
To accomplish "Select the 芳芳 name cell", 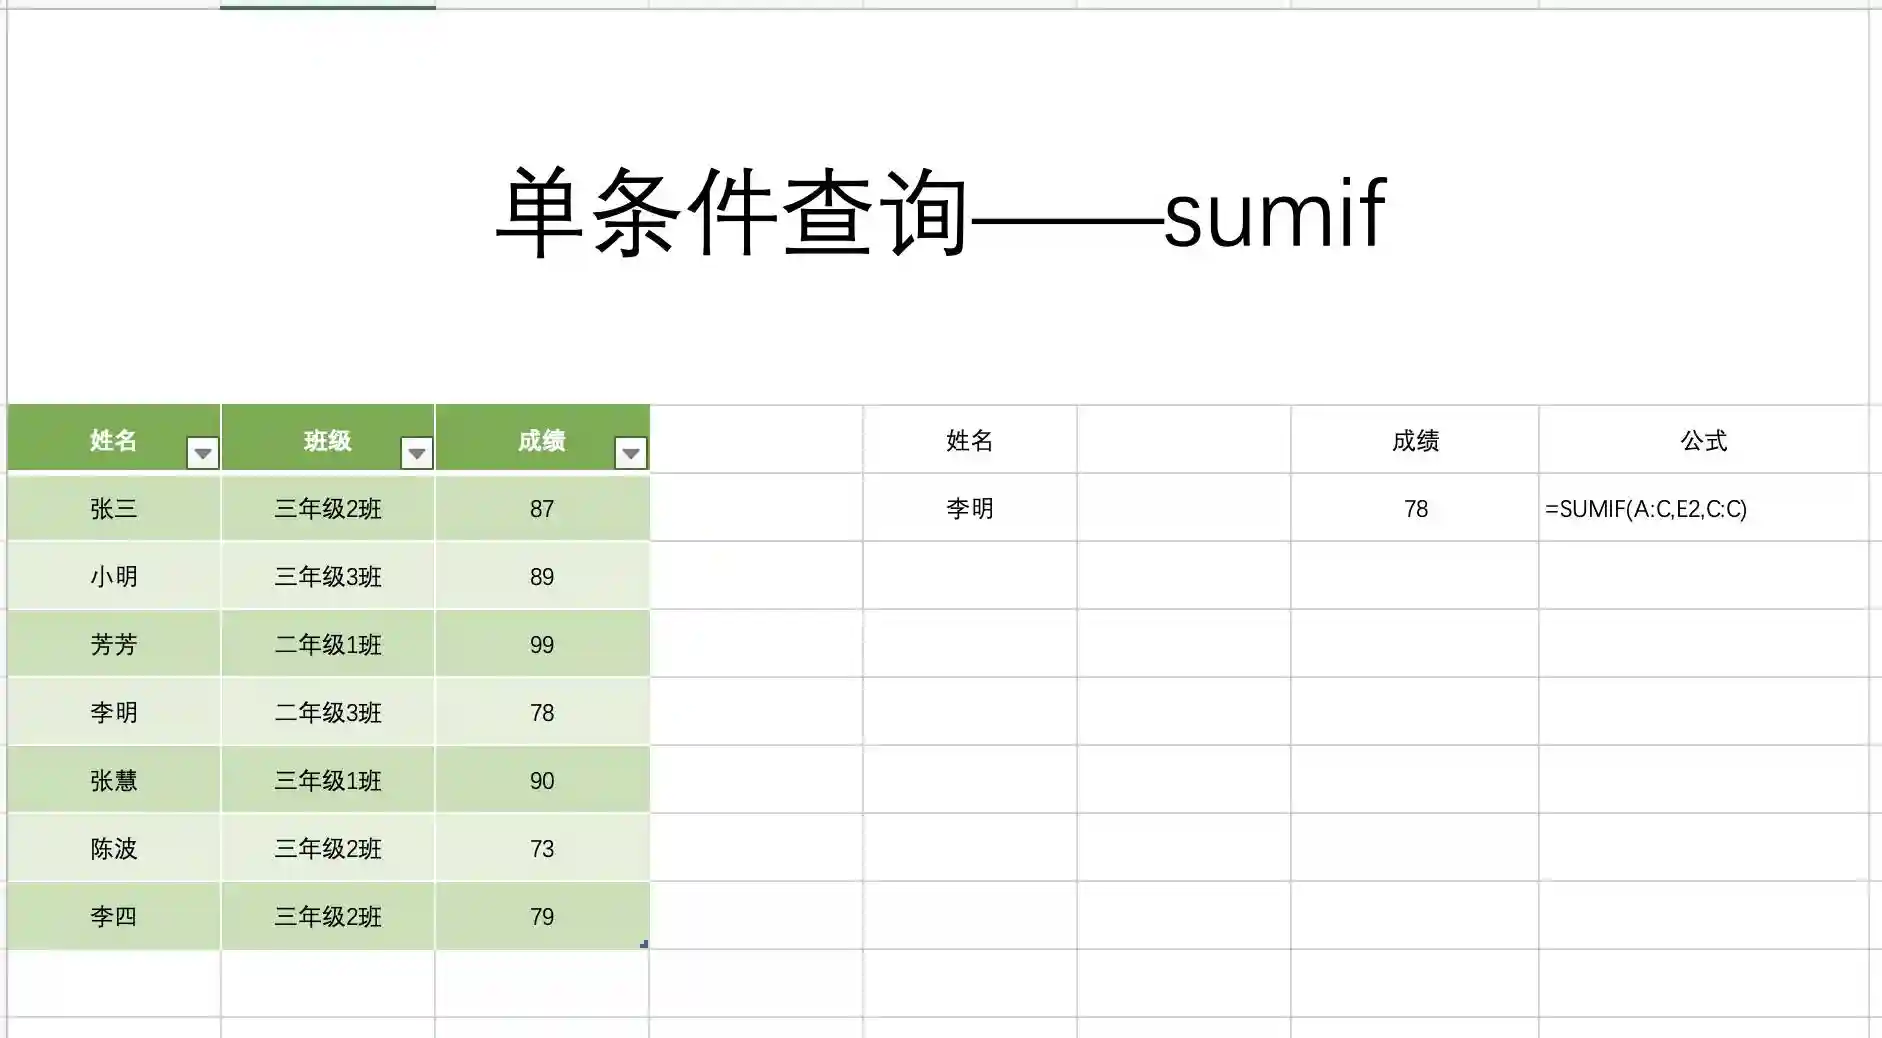I will pyautogui.click(x=114, y=645).
